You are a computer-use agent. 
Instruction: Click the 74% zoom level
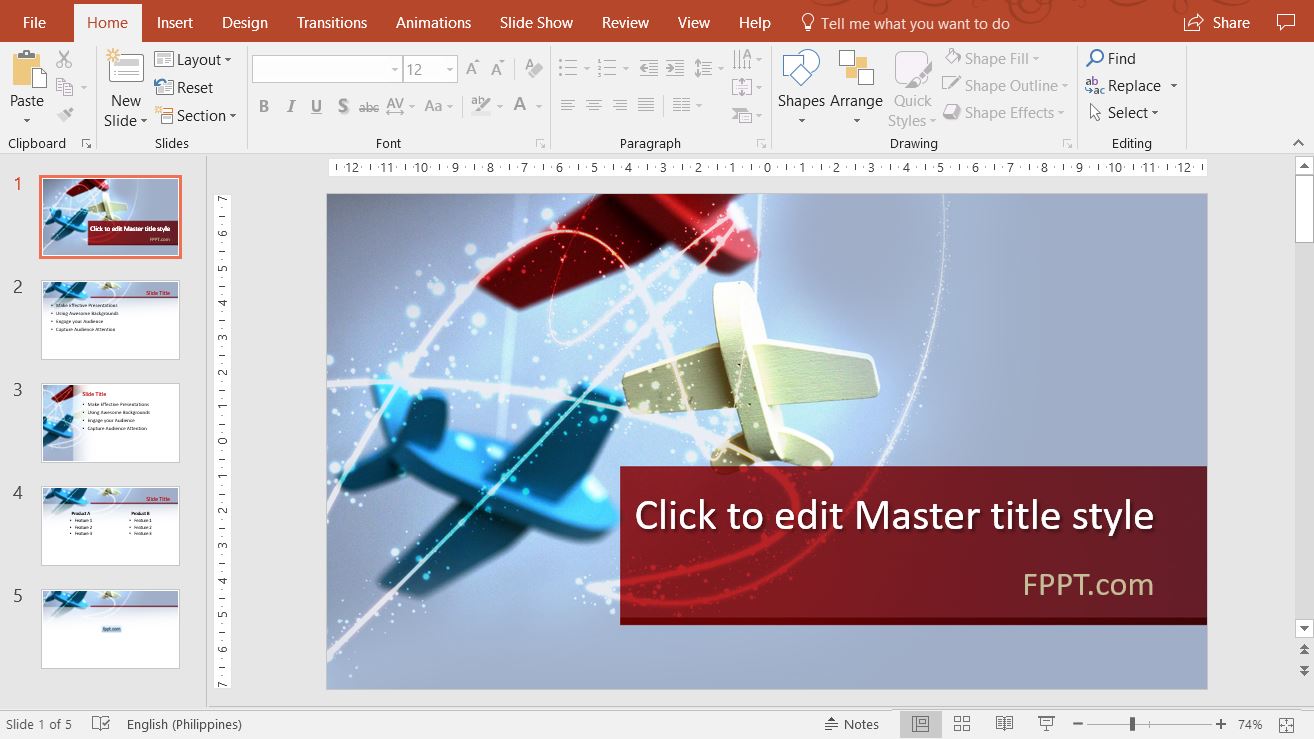tap(1250, 724)
